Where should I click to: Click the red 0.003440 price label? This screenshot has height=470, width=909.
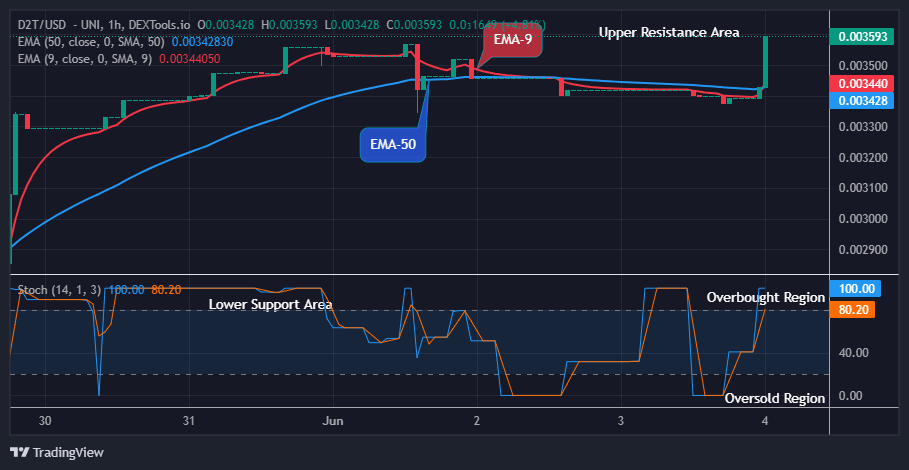[859, 83]
